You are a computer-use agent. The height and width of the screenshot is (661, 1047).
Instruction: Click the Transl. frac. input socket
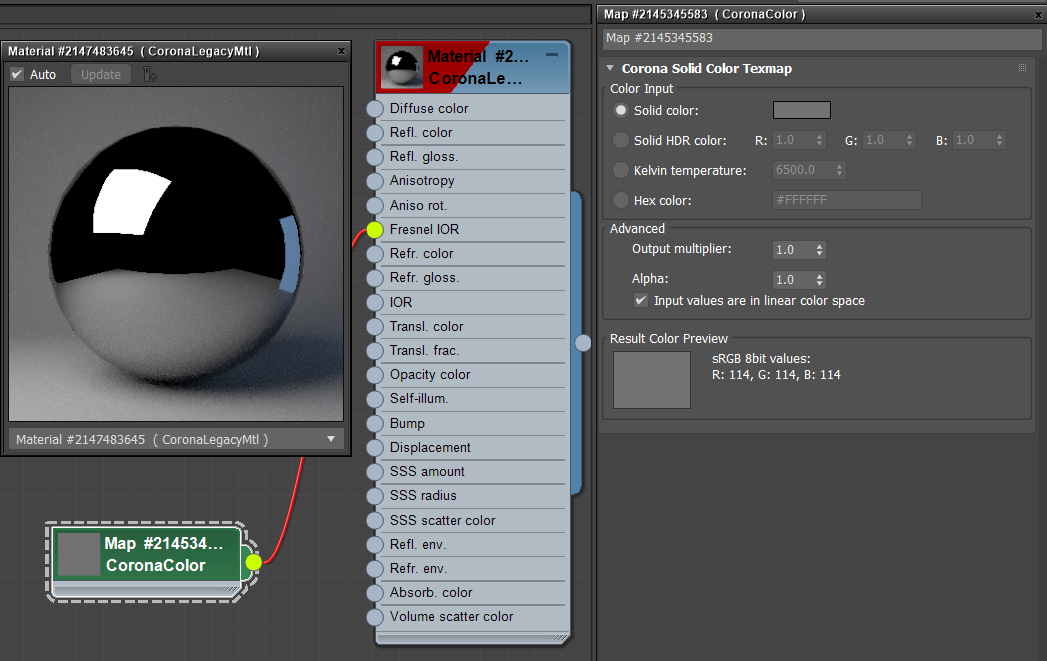[375, 351]
